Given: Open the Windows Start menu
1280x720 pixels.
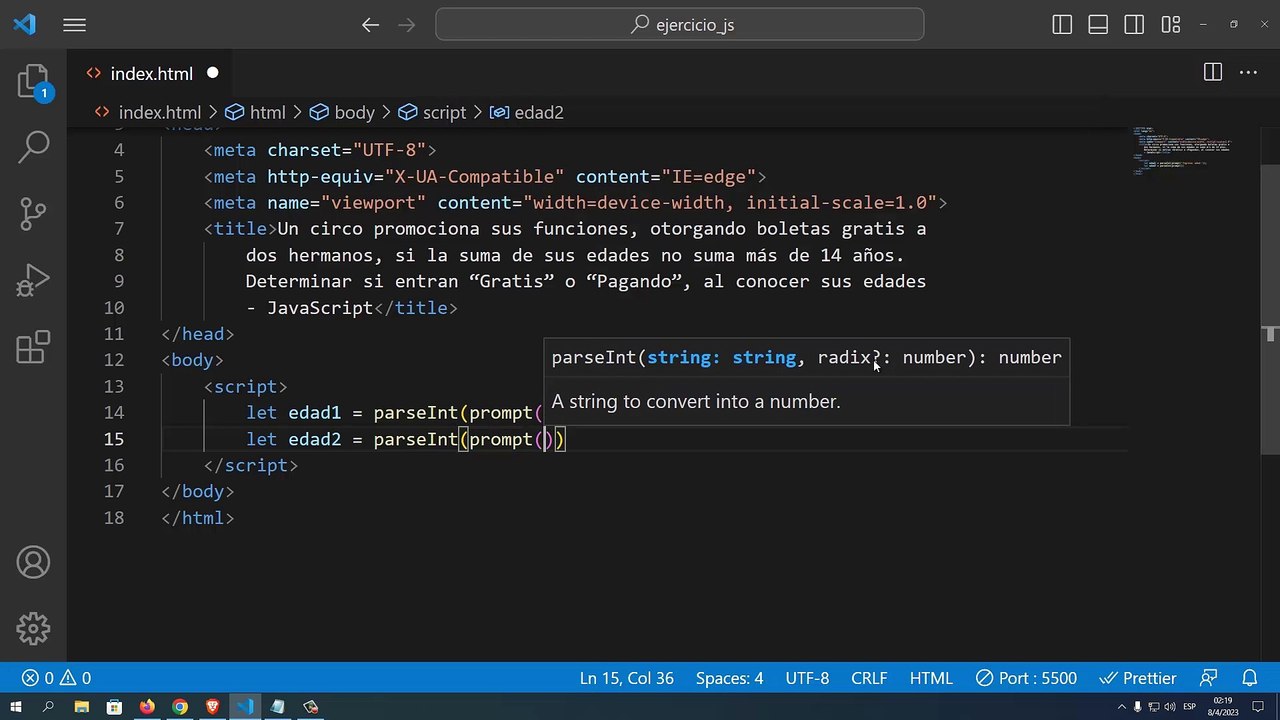Looking at the screenshot, I should click(x=16, y=707).
